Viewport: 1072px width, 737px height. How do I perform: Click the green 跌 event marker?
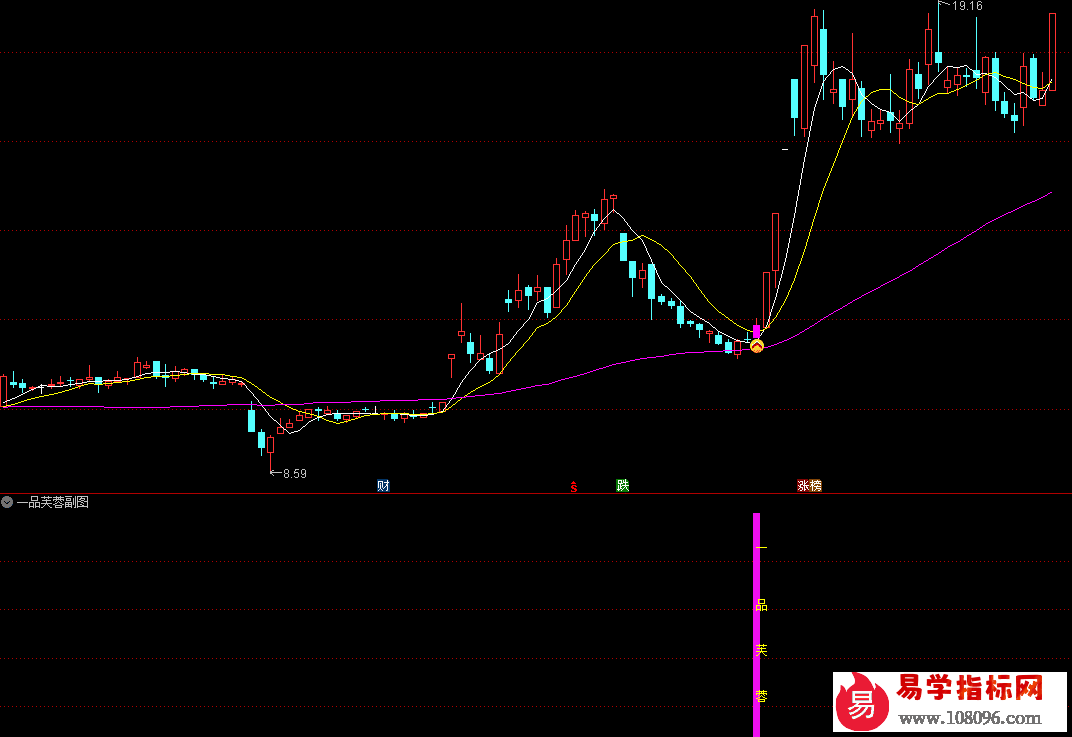(x=623, y=486)
